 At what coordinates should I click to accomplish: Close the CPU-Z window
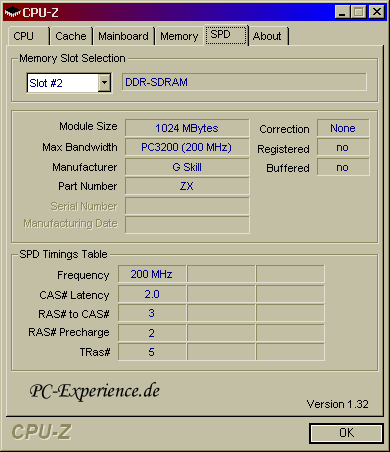[377, 12]
